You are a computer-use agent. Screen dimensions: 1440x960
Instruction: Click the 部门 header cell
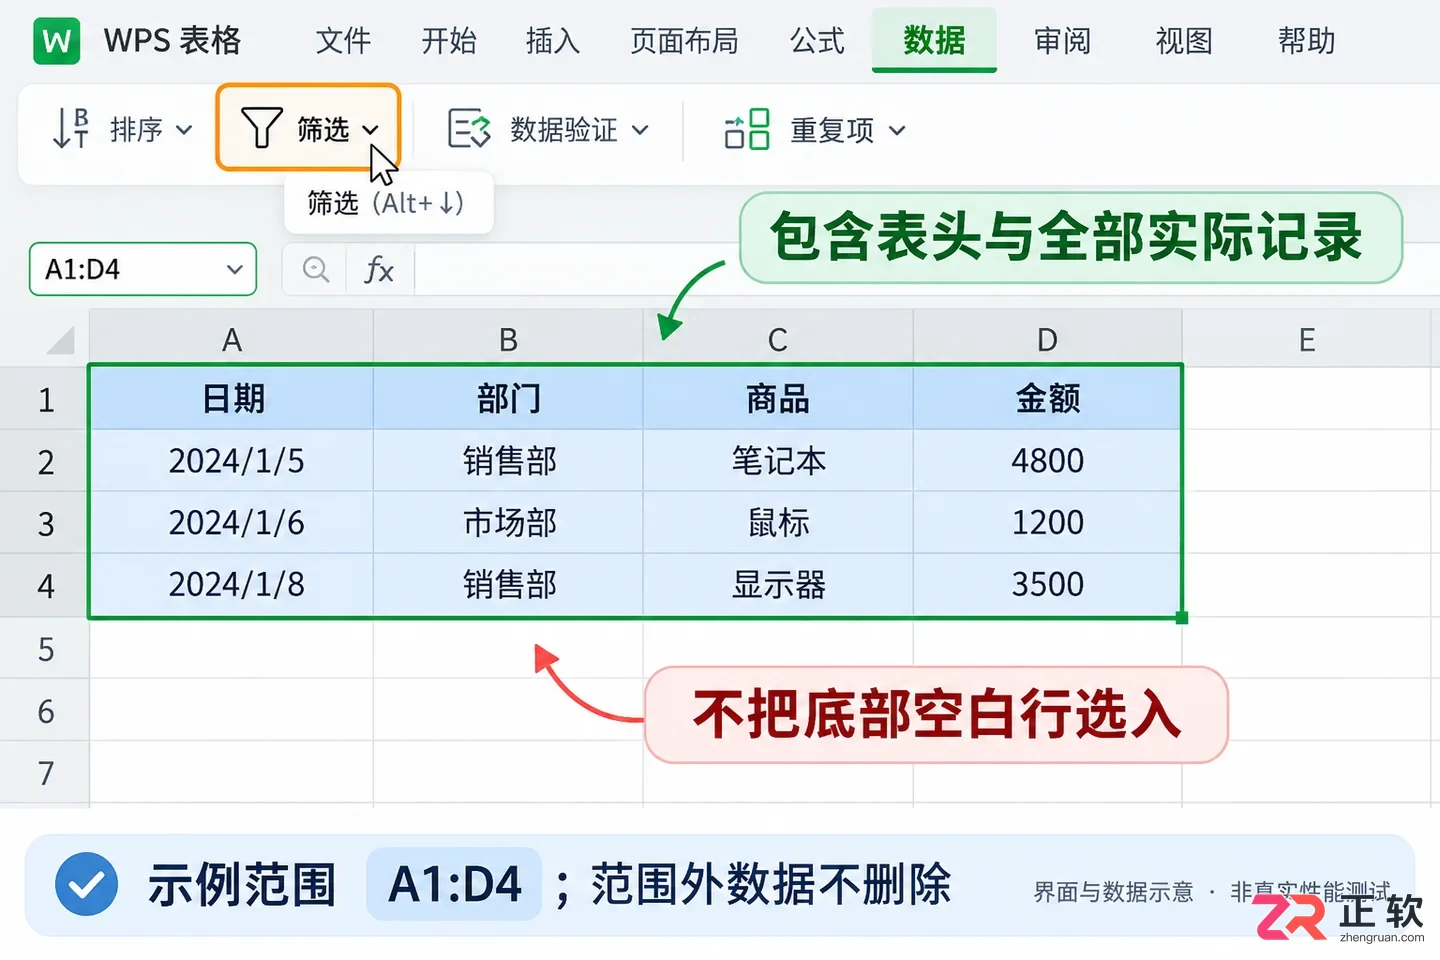click(x=508, y=399)
